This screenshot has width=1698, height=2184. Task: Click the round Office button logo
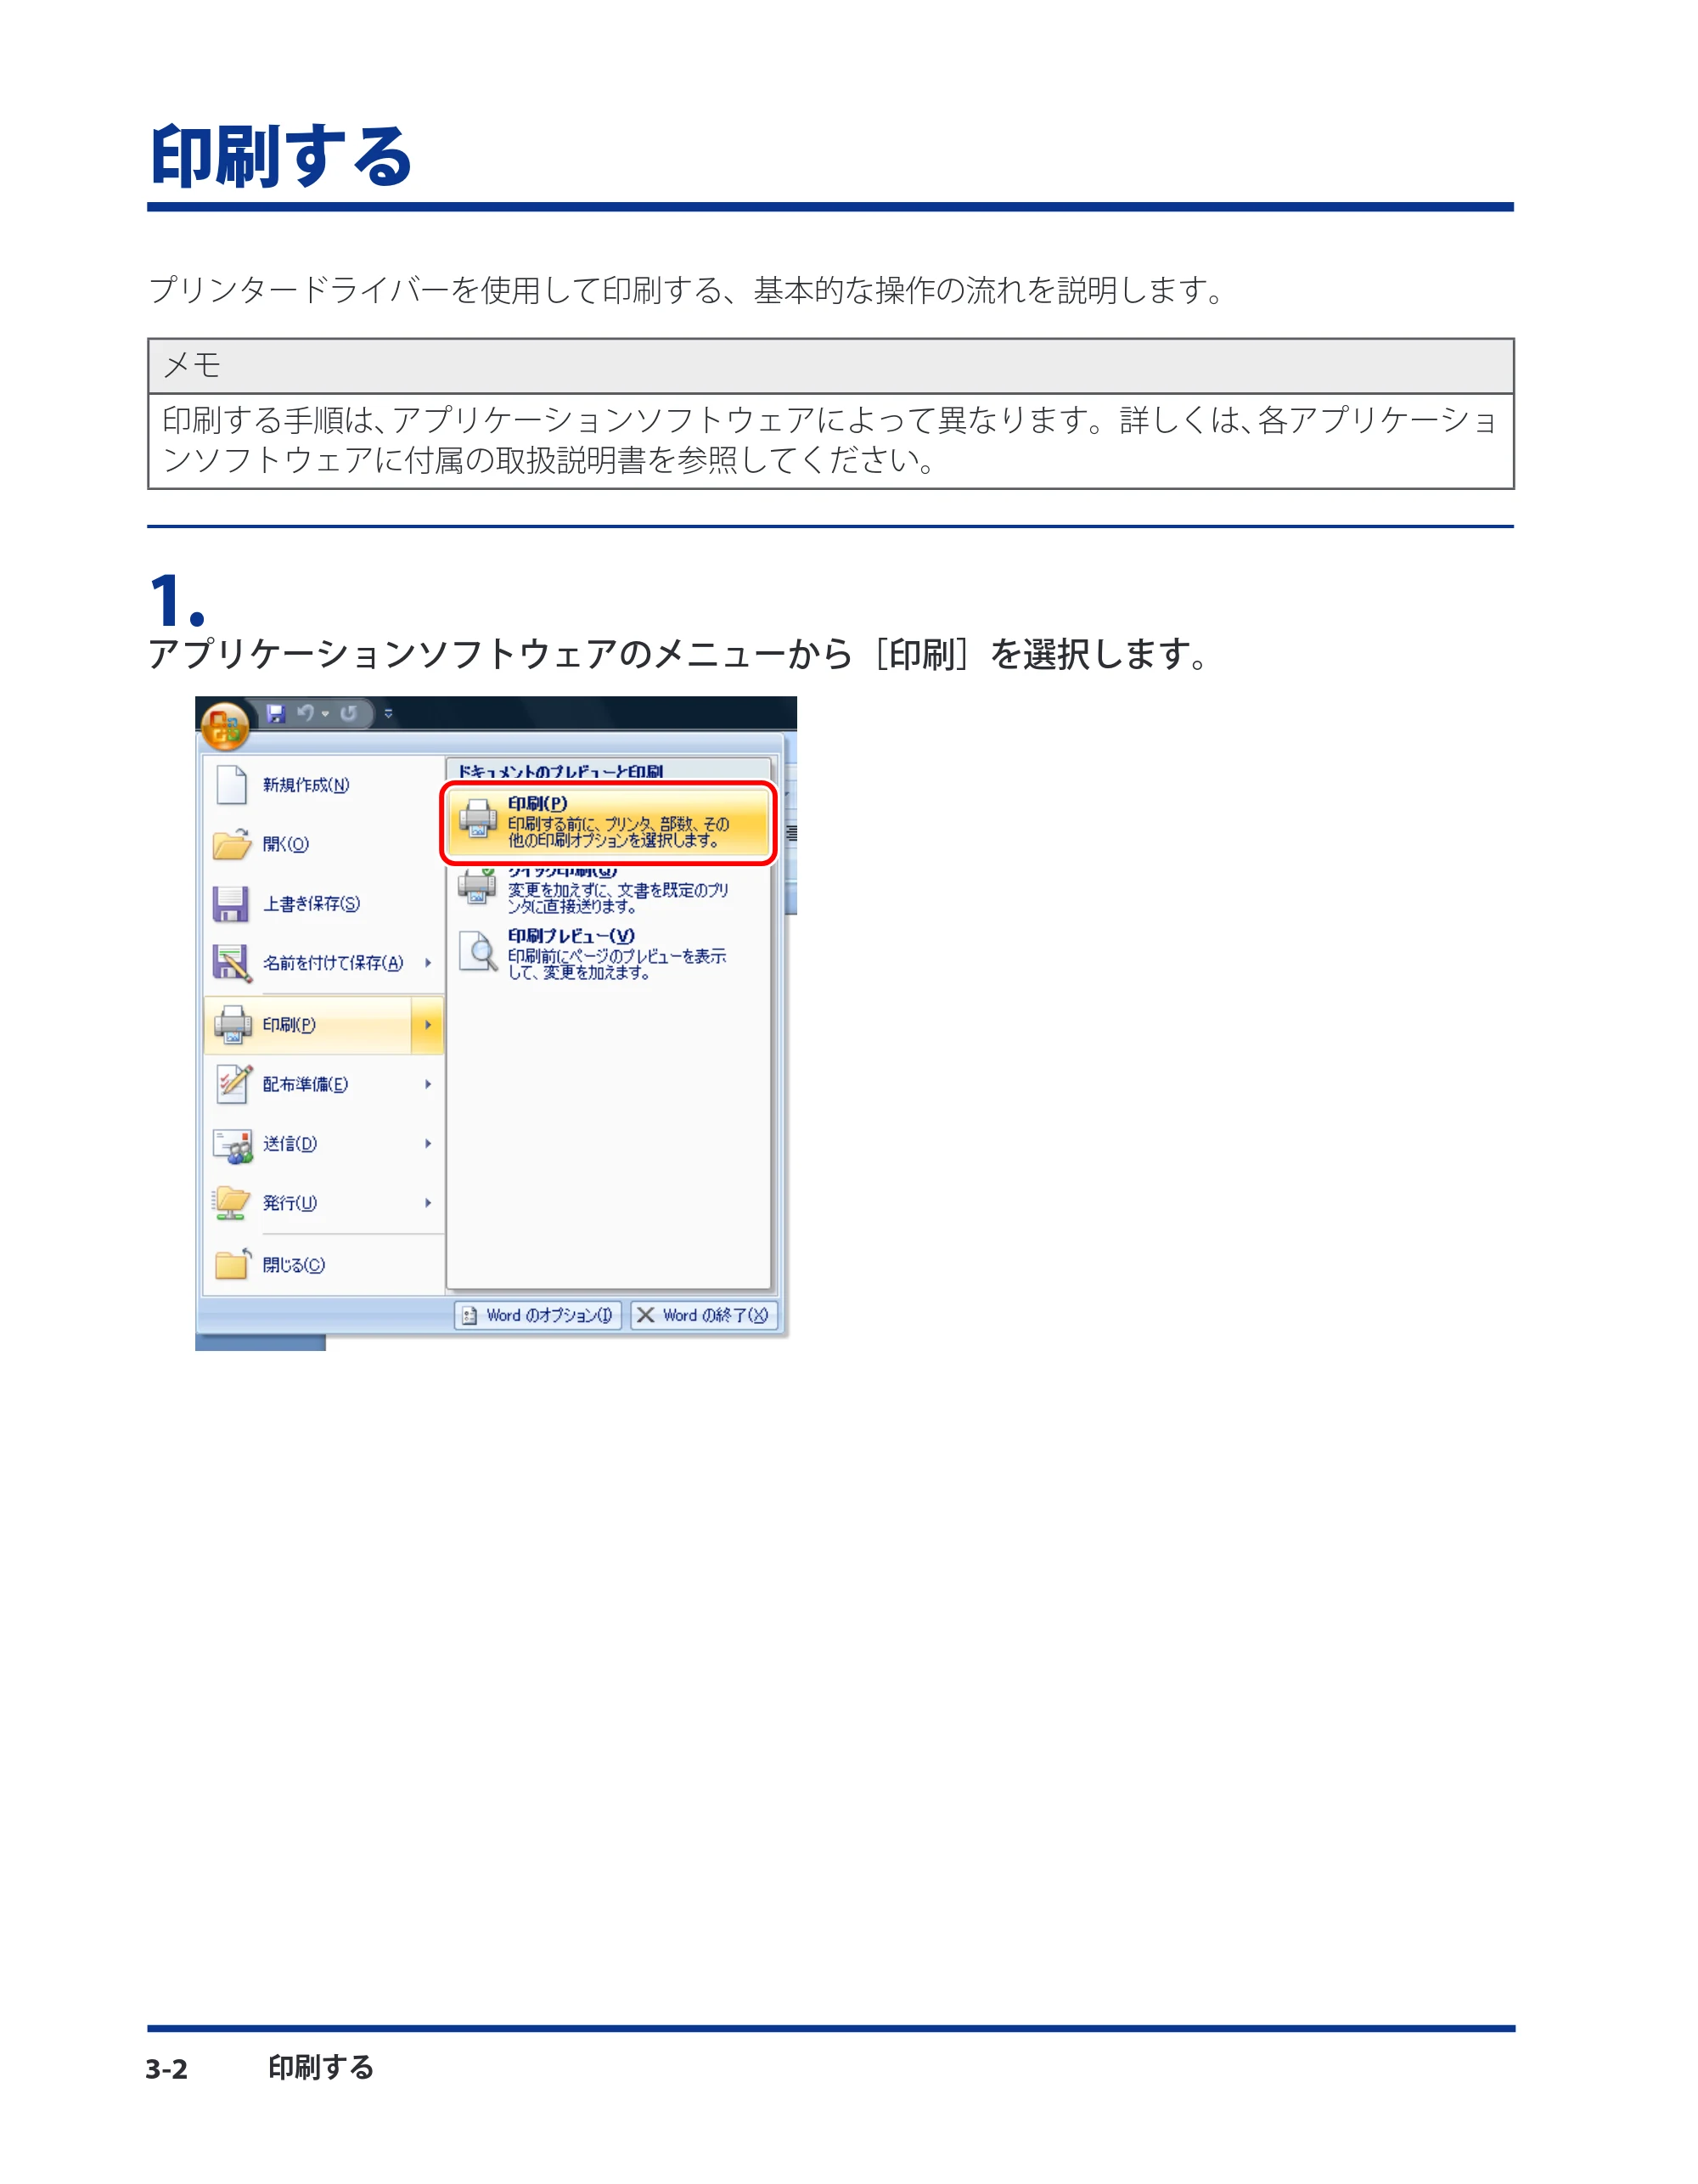225,726
